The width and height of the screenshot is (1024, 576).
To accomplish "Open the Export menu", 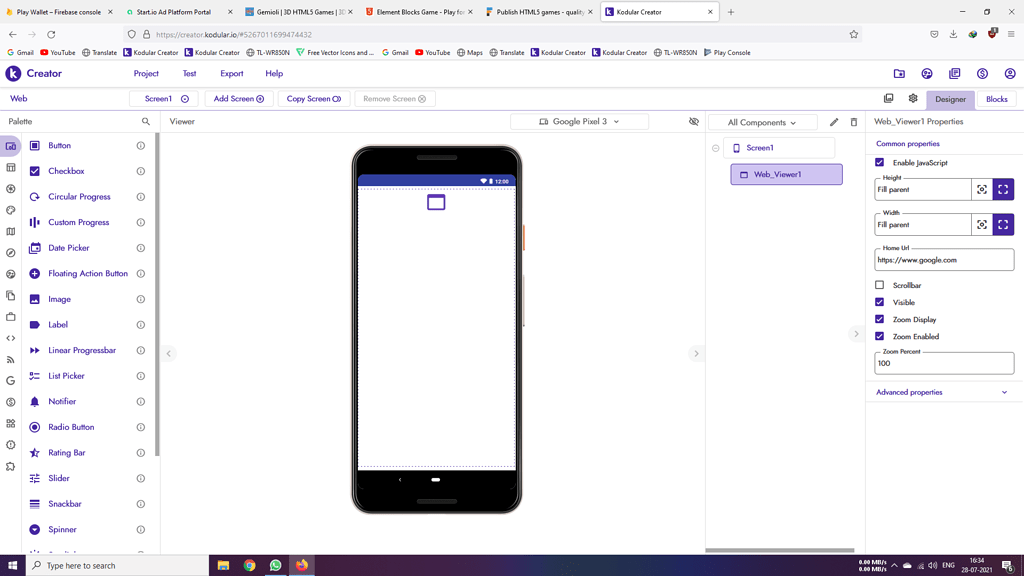I will (x=231, y=73).
